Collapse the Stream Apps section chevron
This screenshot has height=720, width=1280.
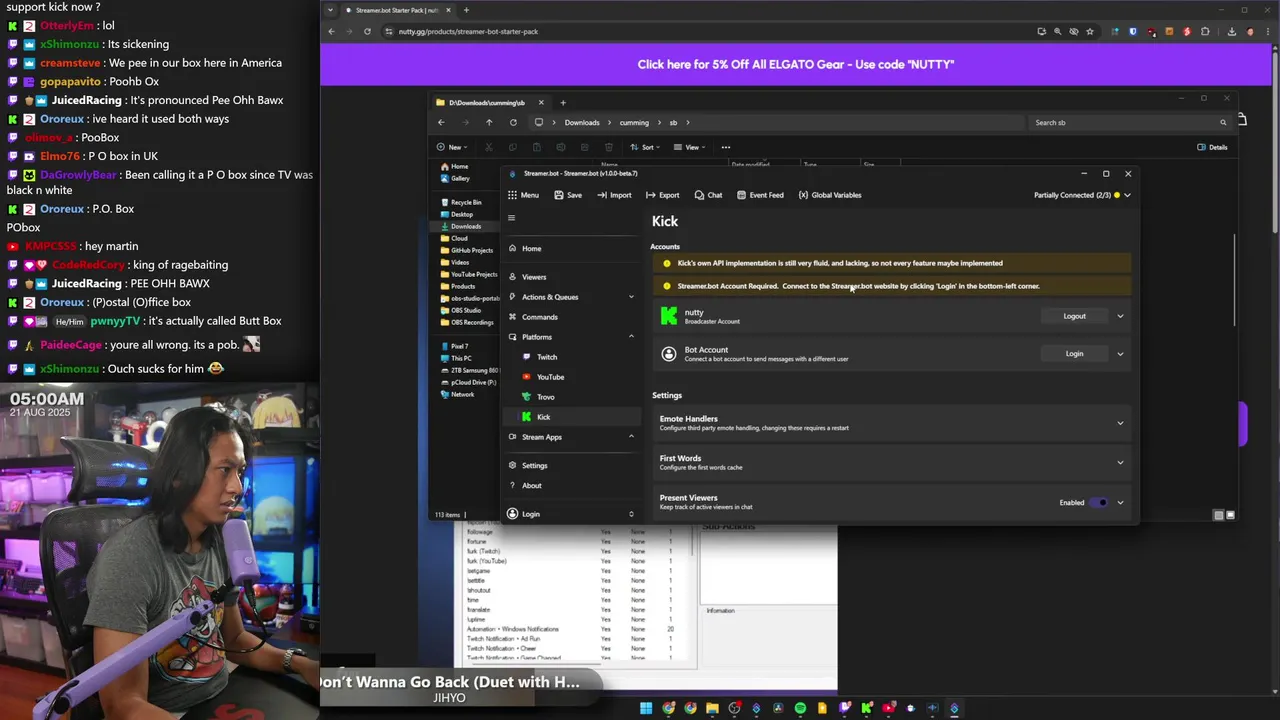pos(631,437)
